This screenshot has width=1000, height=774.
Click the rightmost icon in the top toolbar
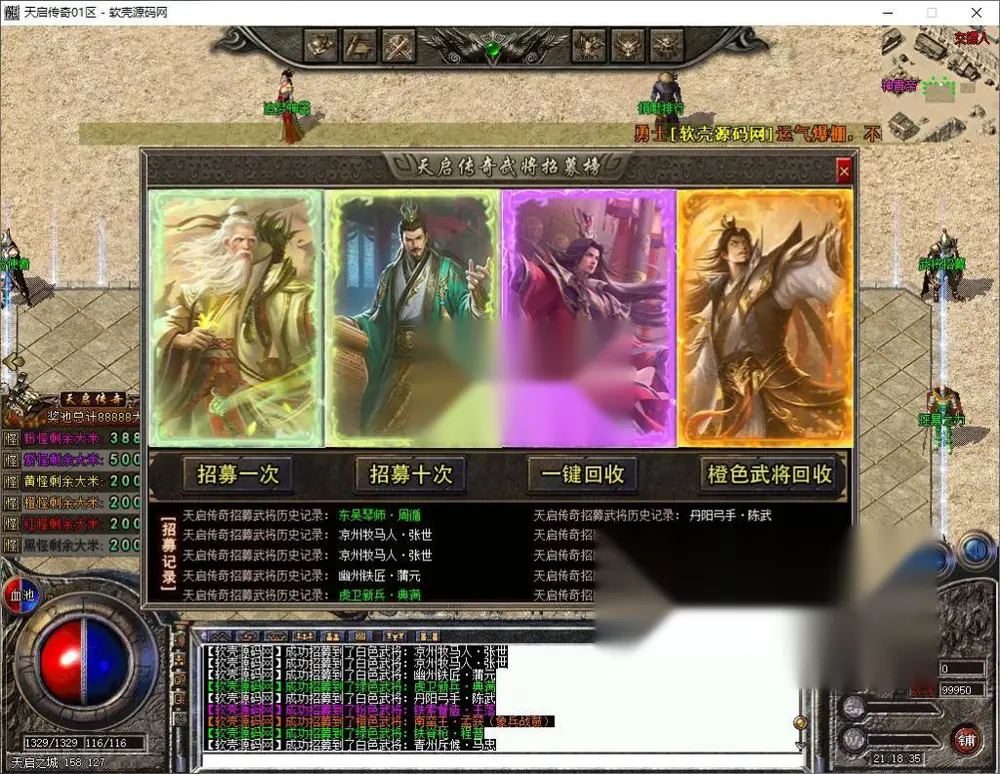click(667, 45)
